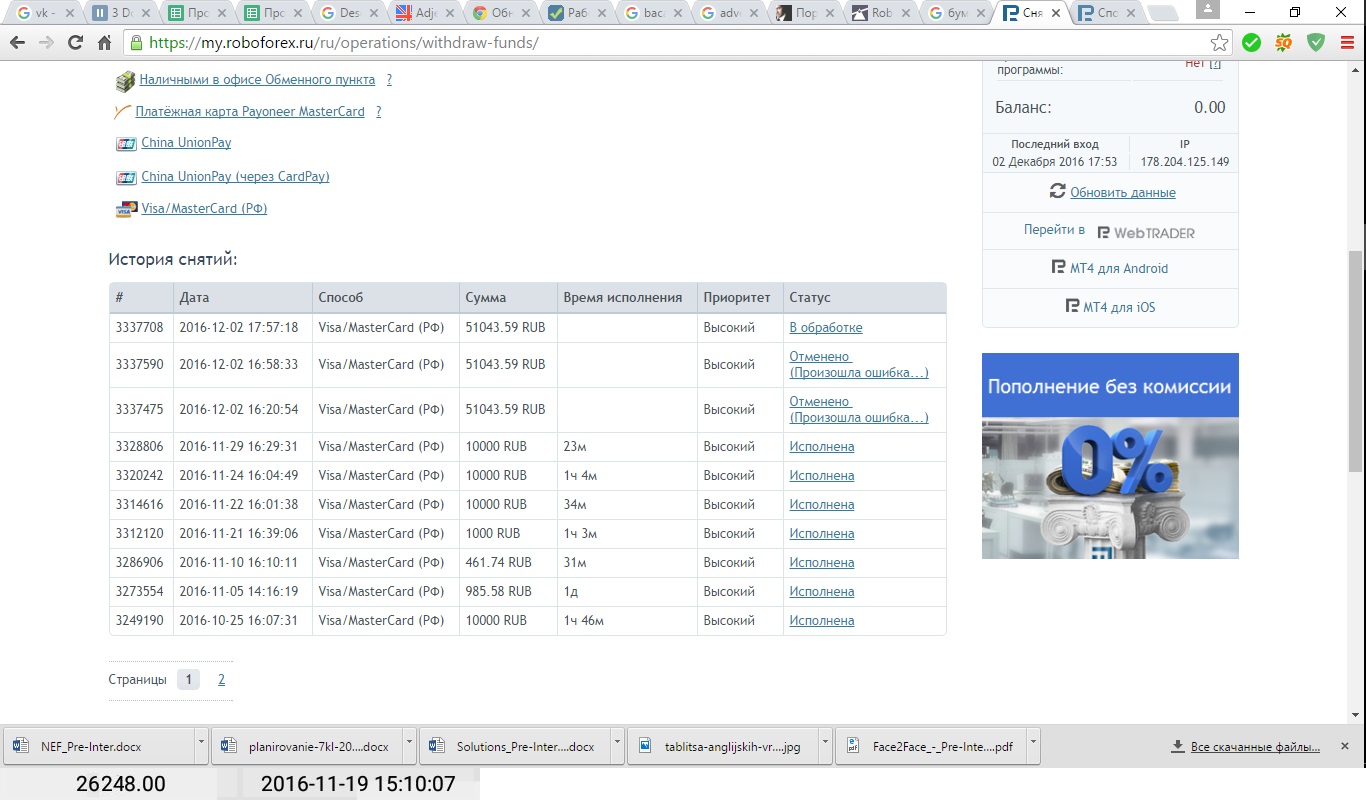Open the help icon next to Нет
Image resolution: width=1366 pixels, height=800 pixels.
(1216, 64)
